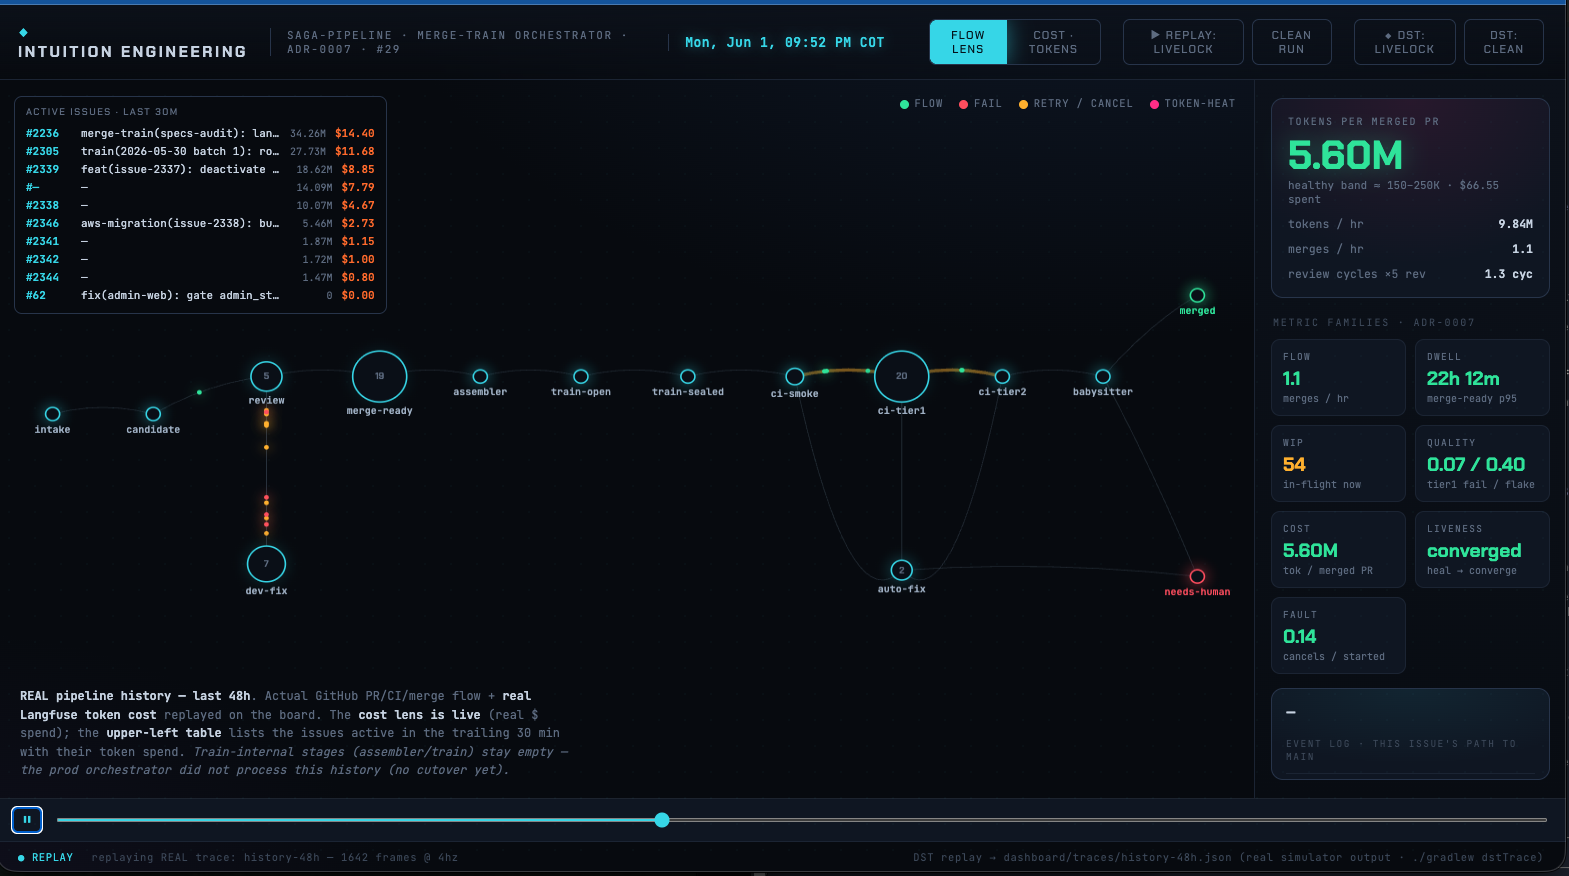The width and height of the screenshot is (1569, 876).
Task: Click the red FAIL legend dot
Action: coord(963,104)
